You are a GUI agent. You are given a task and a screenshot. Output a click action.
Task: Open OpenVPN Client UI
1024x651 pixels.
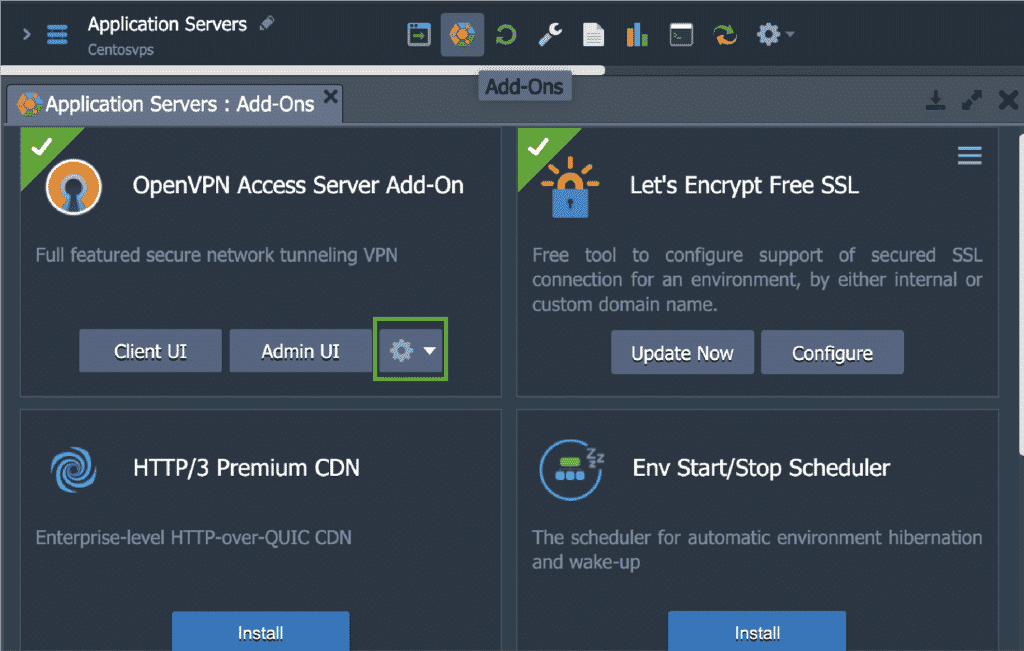(x=150, y=351)
